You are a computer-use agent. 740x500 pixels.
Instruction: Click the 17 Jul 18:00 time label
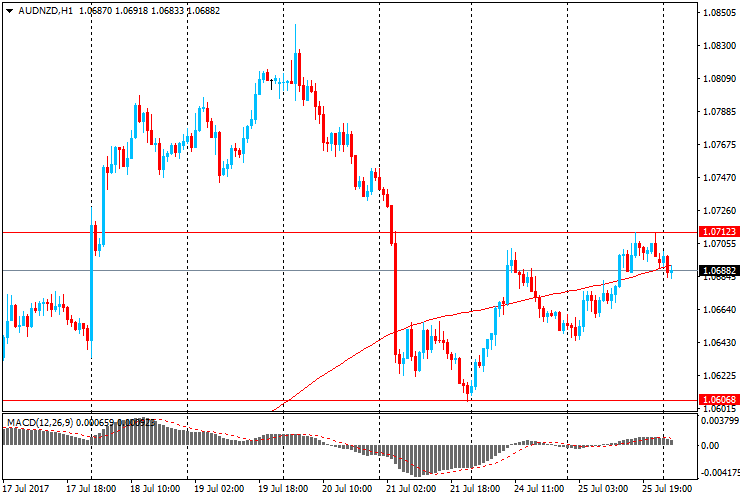[x=91, y=488]
